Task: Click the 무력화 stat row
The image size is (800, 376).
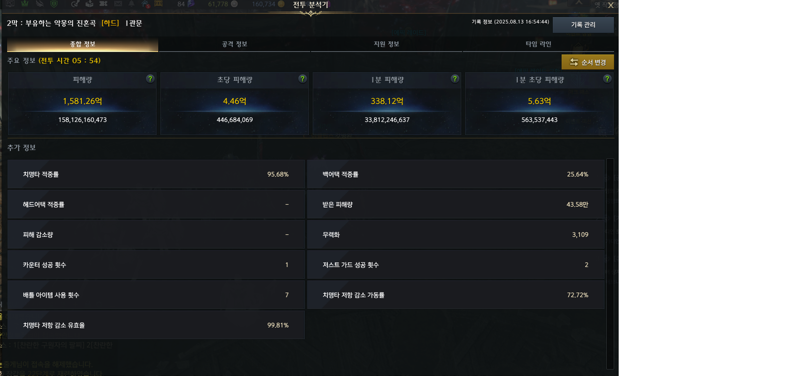Action: point(456,235)
